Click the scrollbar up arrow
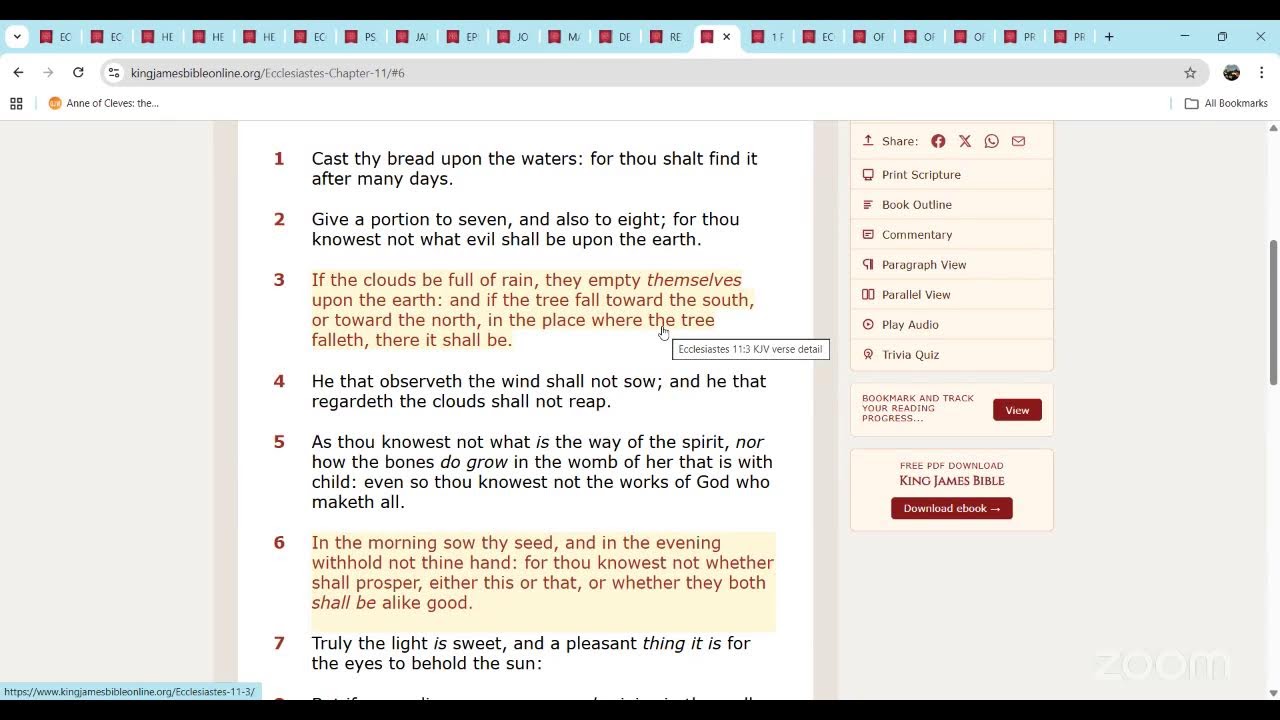Viewport: 1280px width, 720px height. [x=1273, y=128]
